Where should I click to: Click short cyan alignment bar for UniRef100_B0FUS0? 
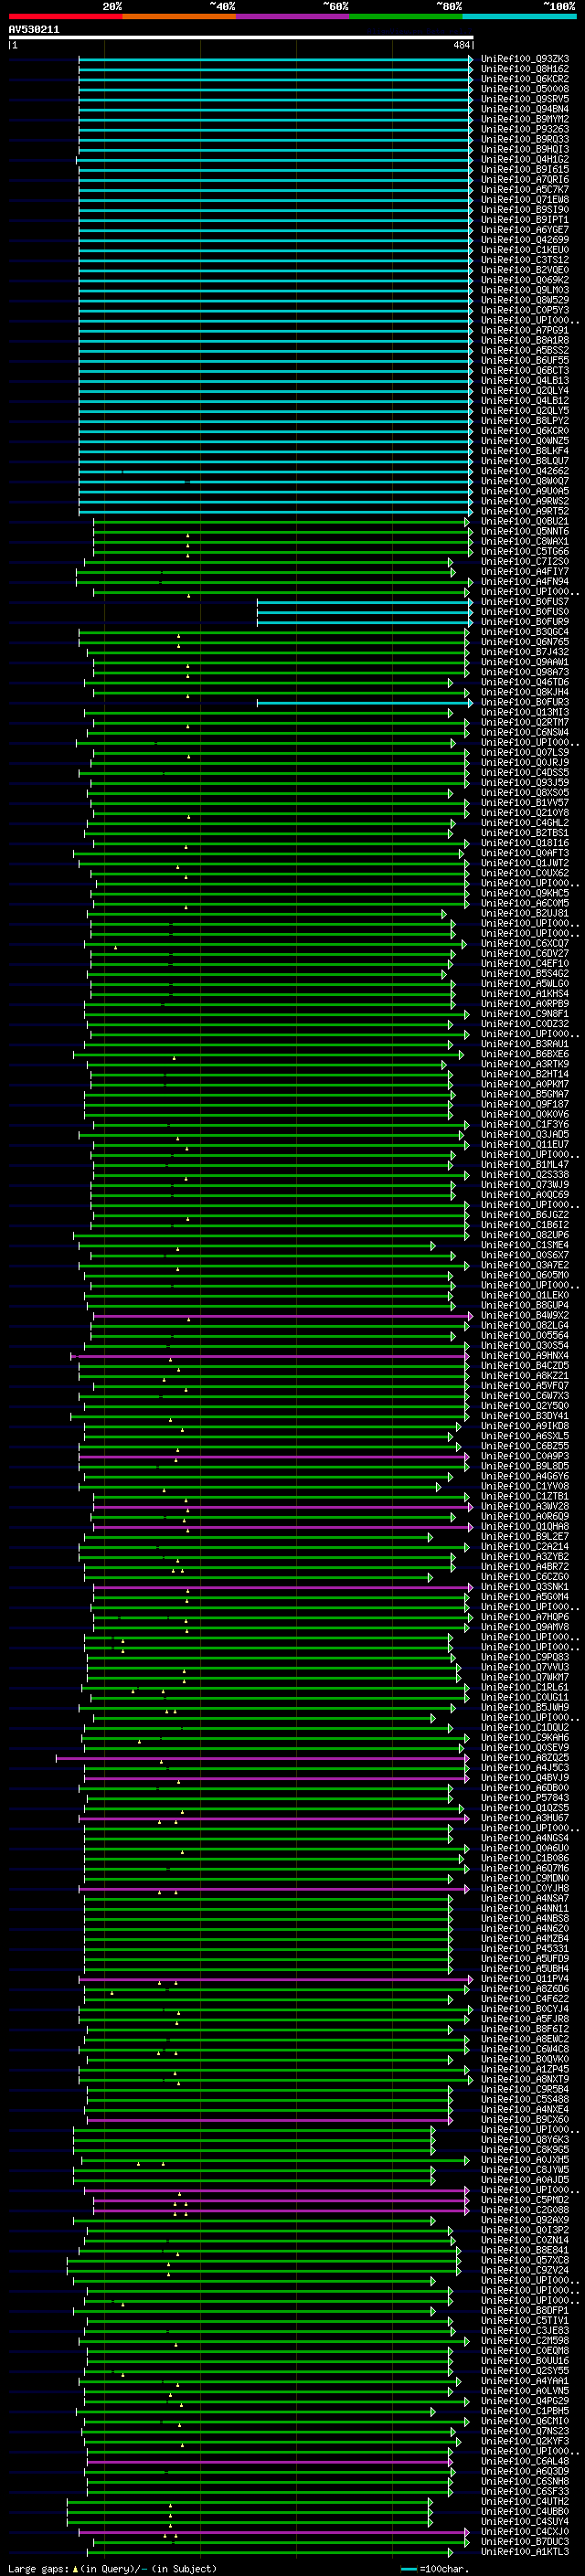(363, 612)
